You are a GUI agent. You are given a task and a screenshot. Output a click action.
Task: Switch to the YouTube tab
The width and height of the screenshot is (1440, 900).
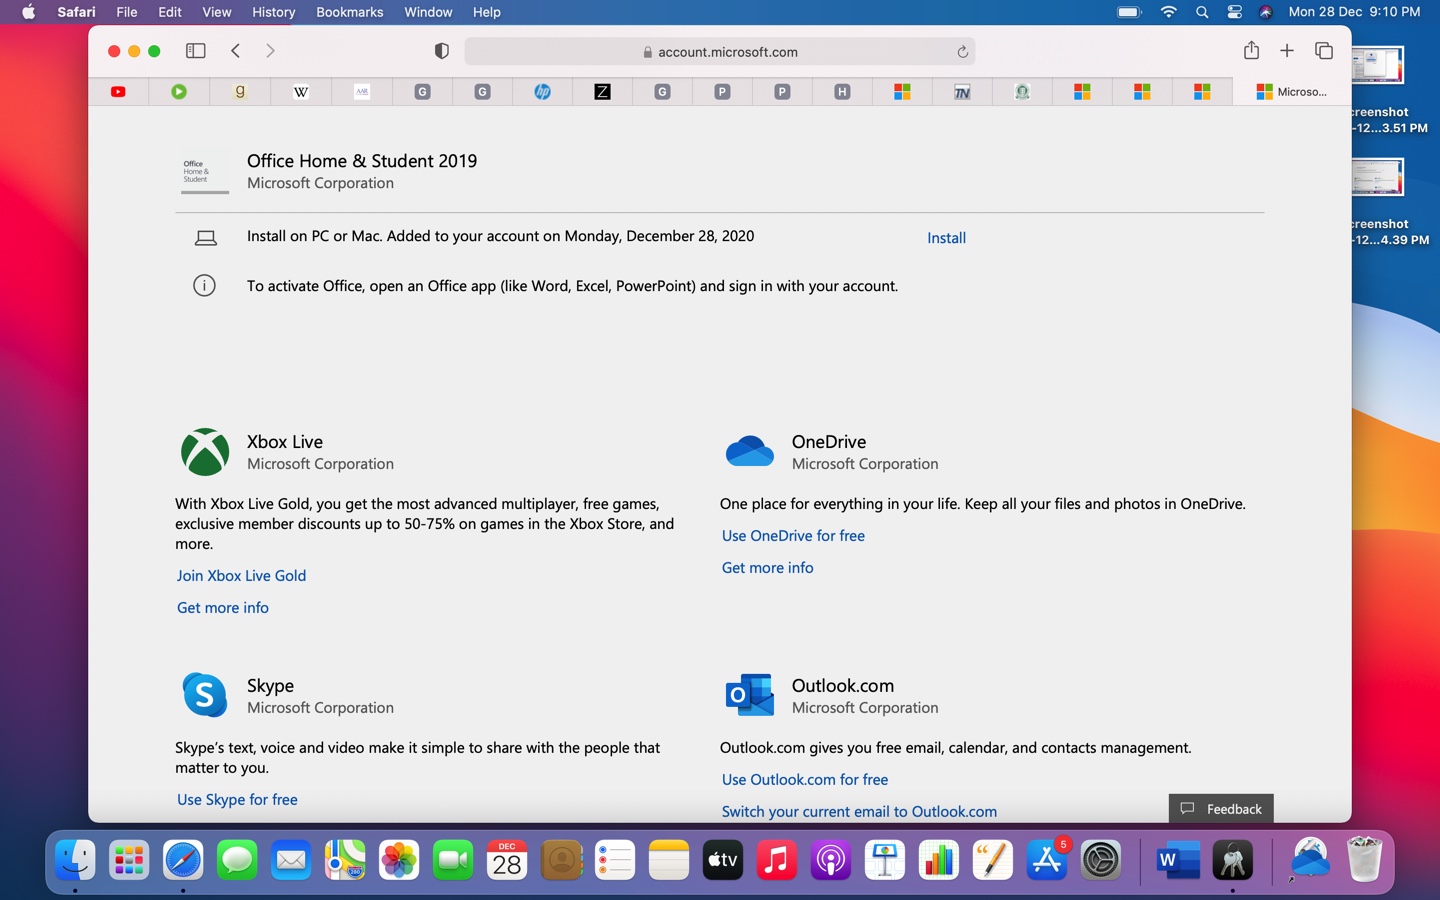click(x=118, y=92)
